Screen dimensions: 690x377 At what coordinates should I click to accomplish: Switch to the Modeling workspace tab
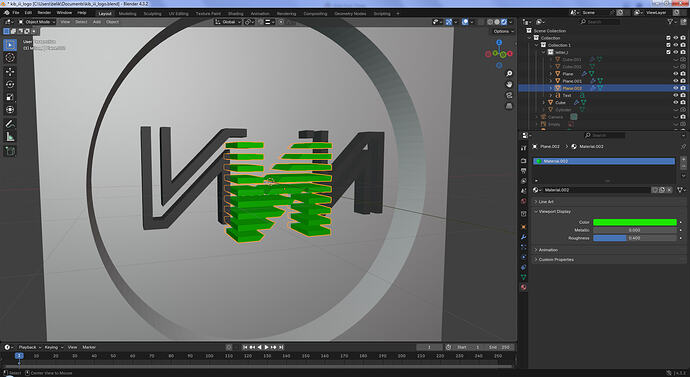(x=128, y=14)
